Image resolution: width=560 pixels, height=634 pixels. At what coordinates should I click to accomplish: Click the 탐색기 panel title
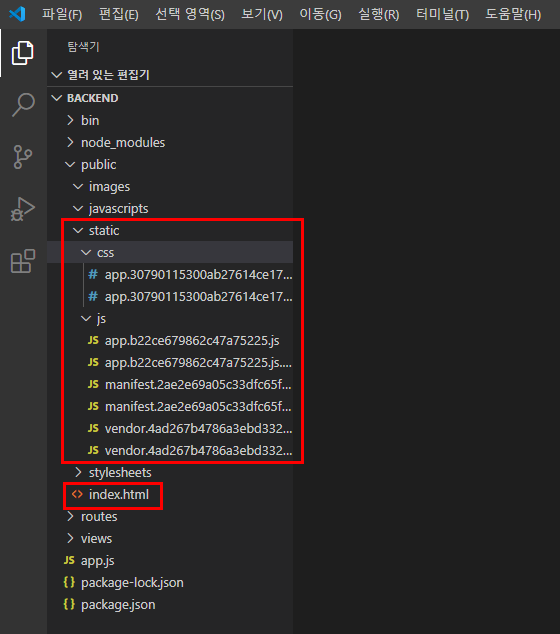click(83, 46)
